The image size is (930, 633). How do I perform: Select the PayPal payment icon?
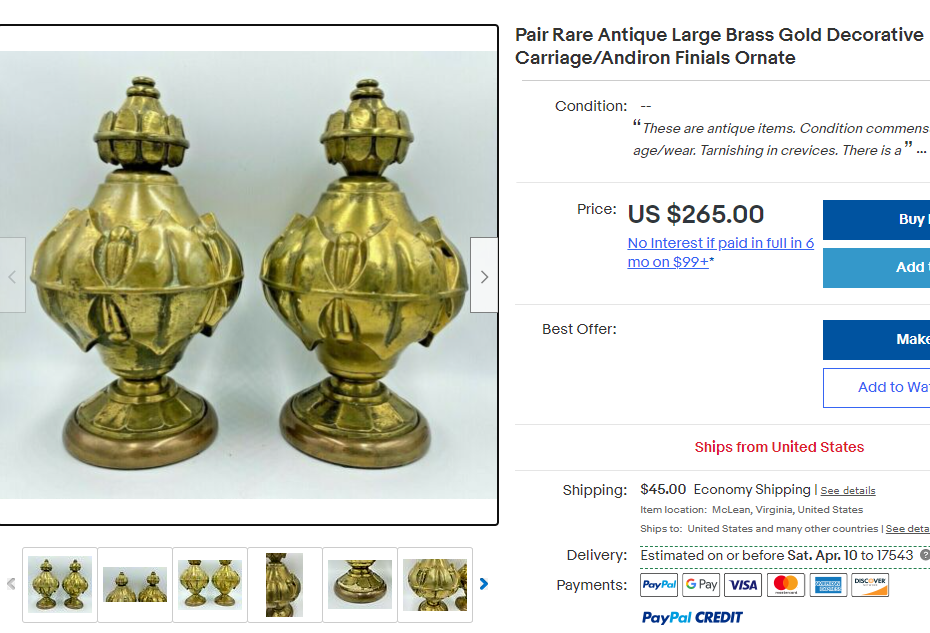[659, 585]
